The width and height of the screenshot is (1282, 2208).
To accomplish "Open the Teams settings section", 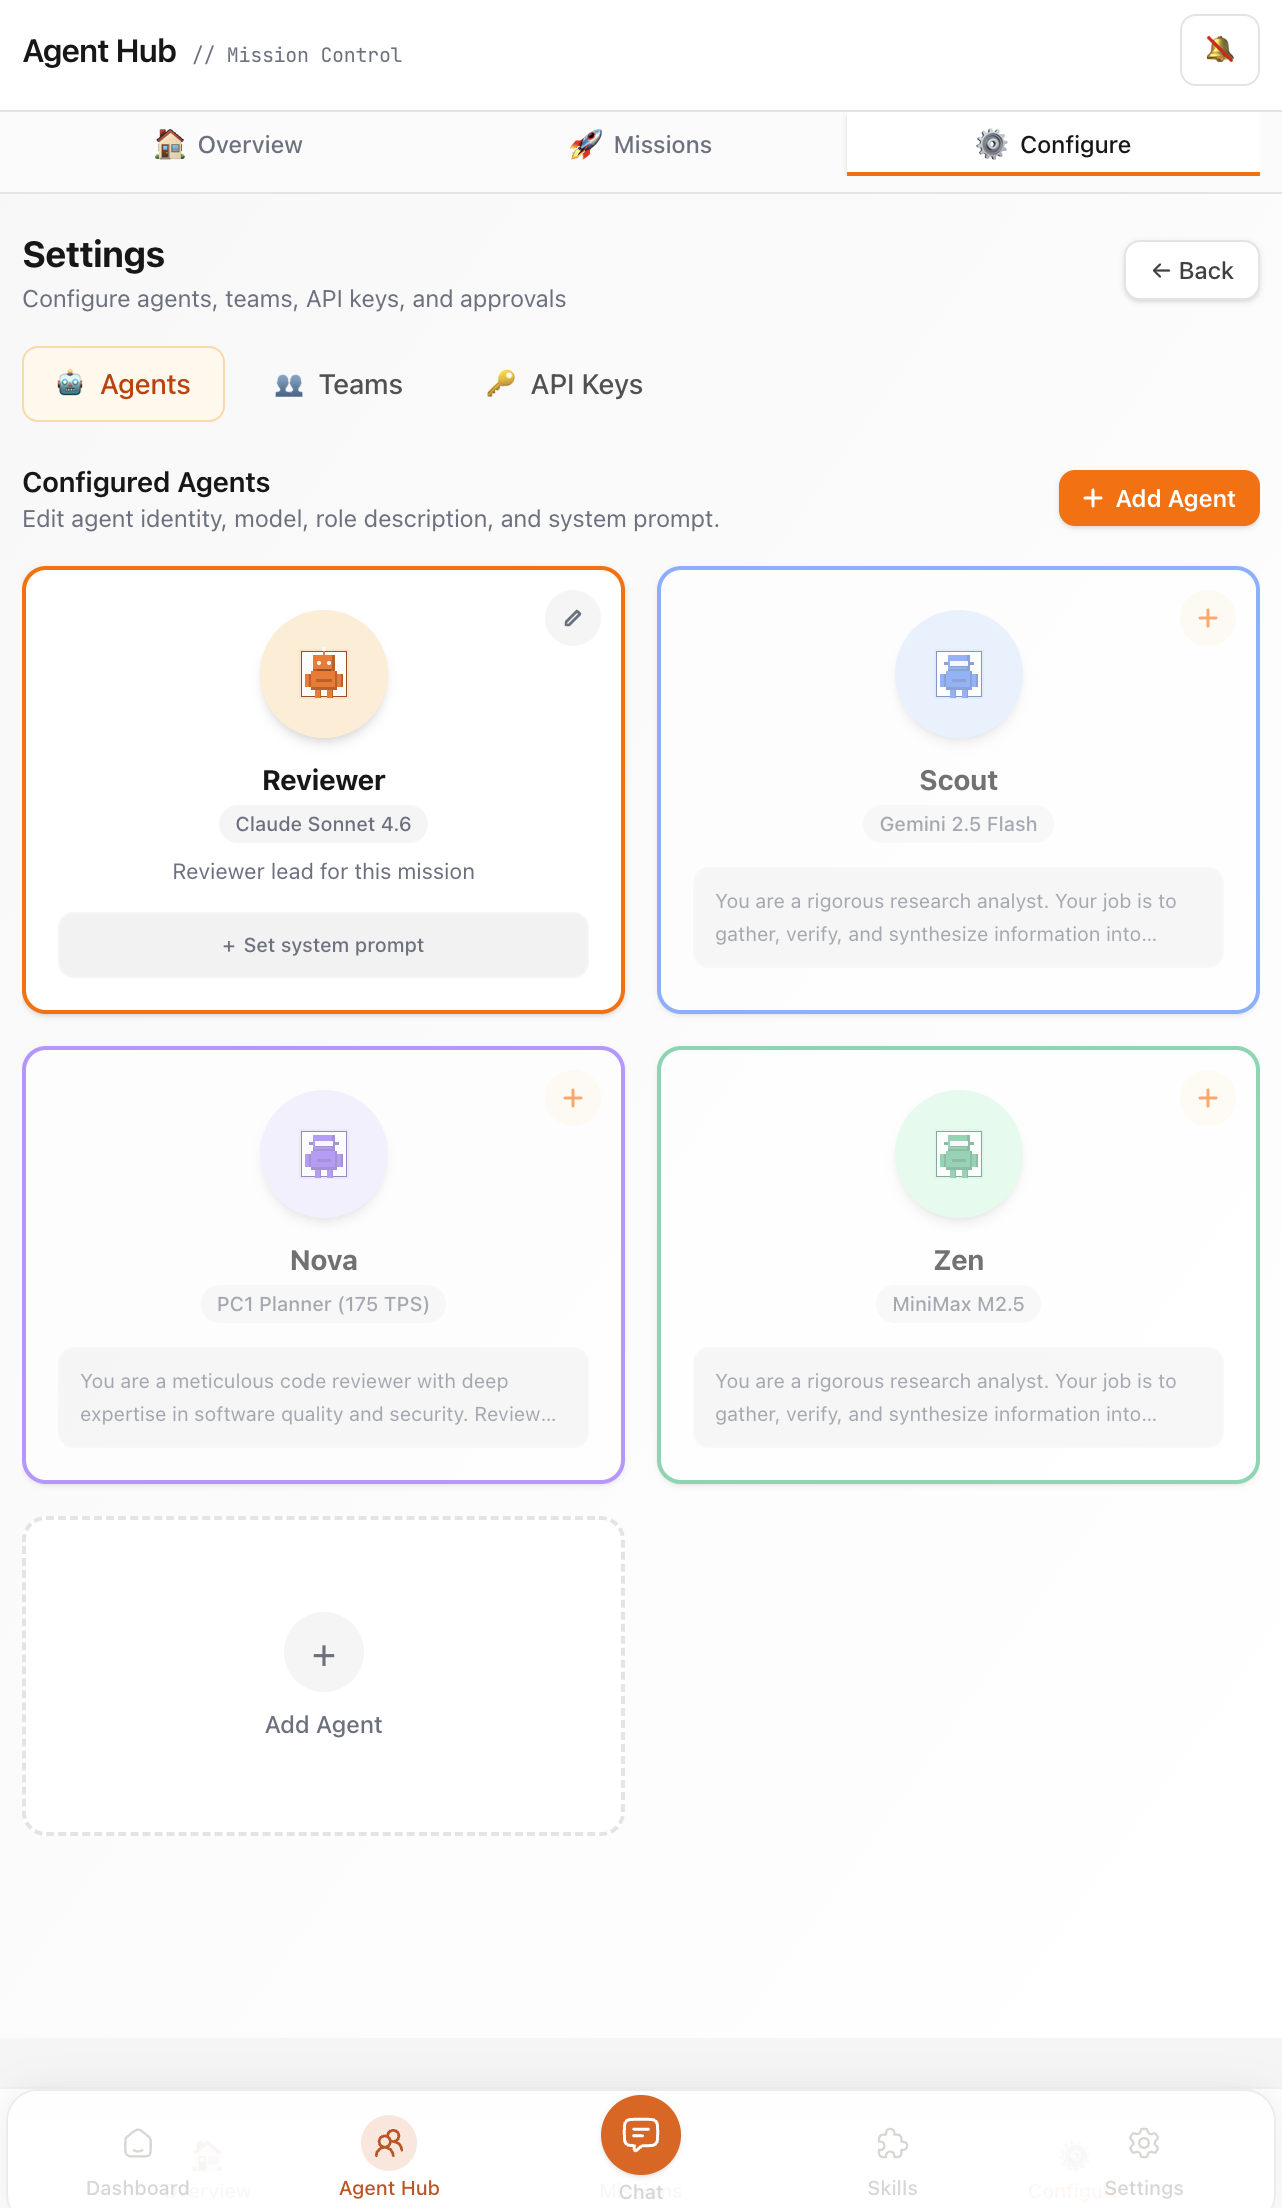I will 339,384.
